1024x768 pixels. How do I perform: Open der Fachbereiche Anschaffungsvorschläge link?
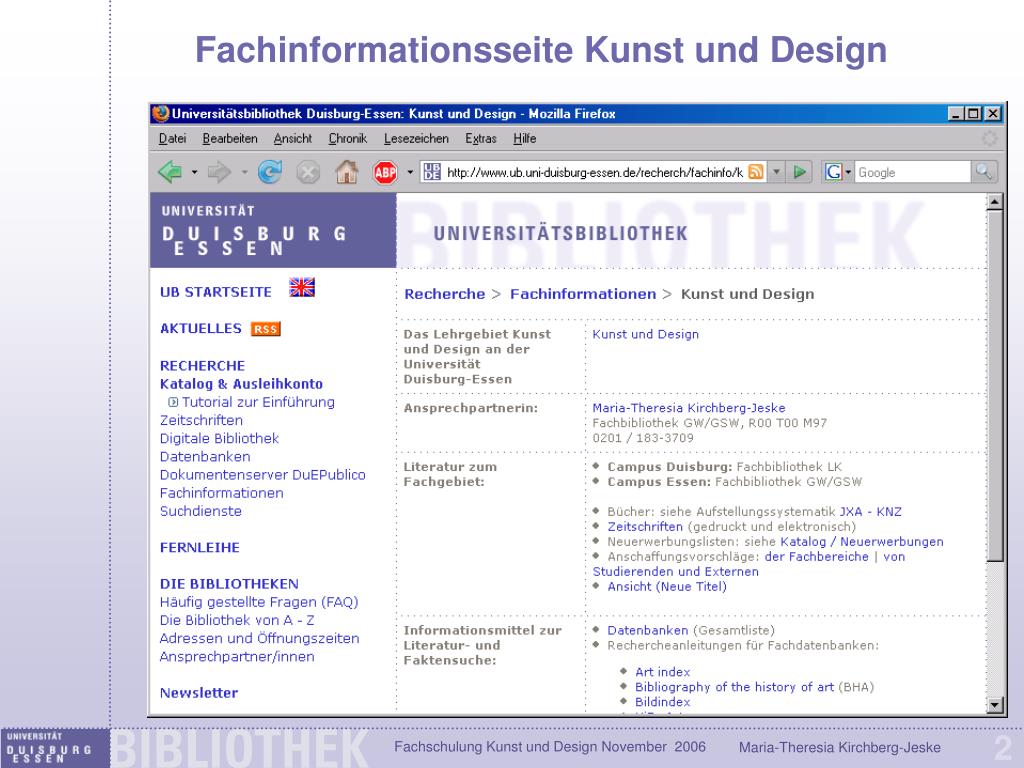[x=816, y=556]
